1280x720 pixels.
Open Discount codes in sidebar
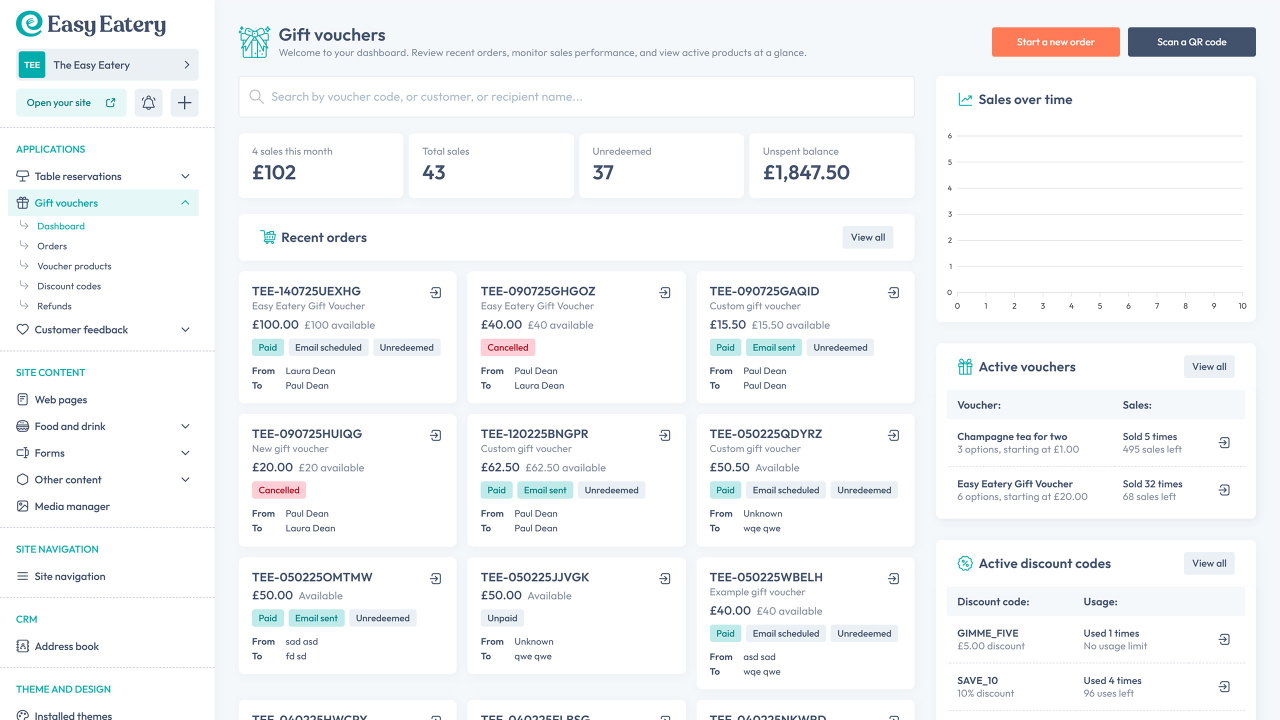69,286
